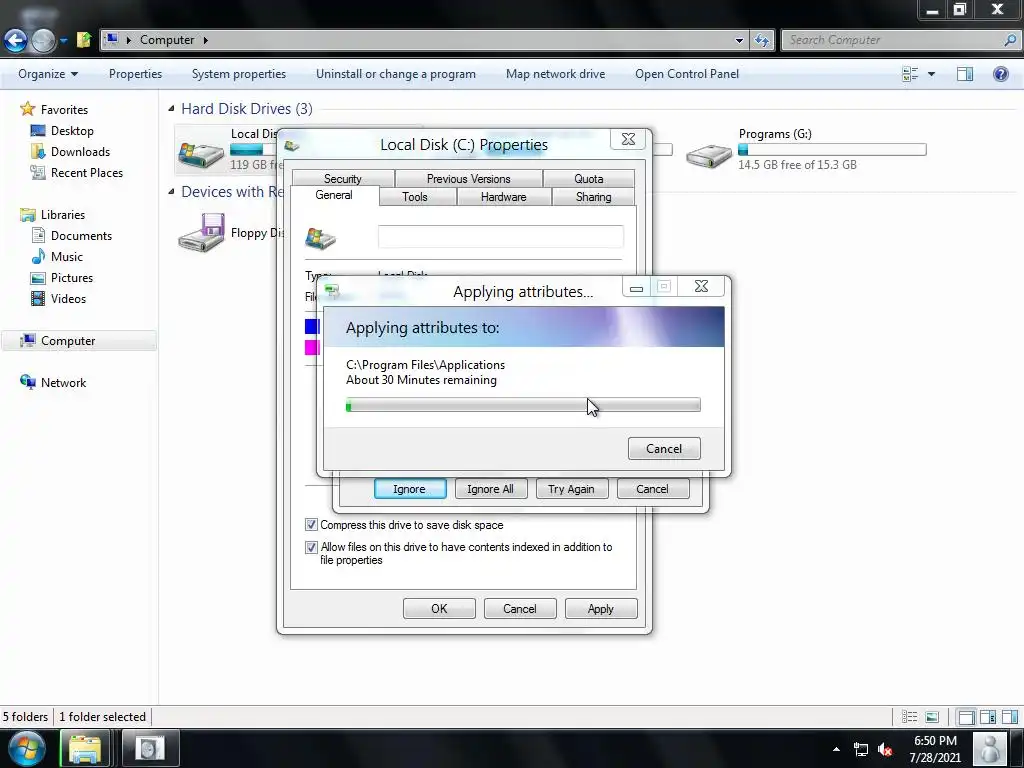Image resolution: width=1024 pixels, height=768 pixels.
Task: Click the Programs (G:) capacity bar
Action: pos(832,150)
